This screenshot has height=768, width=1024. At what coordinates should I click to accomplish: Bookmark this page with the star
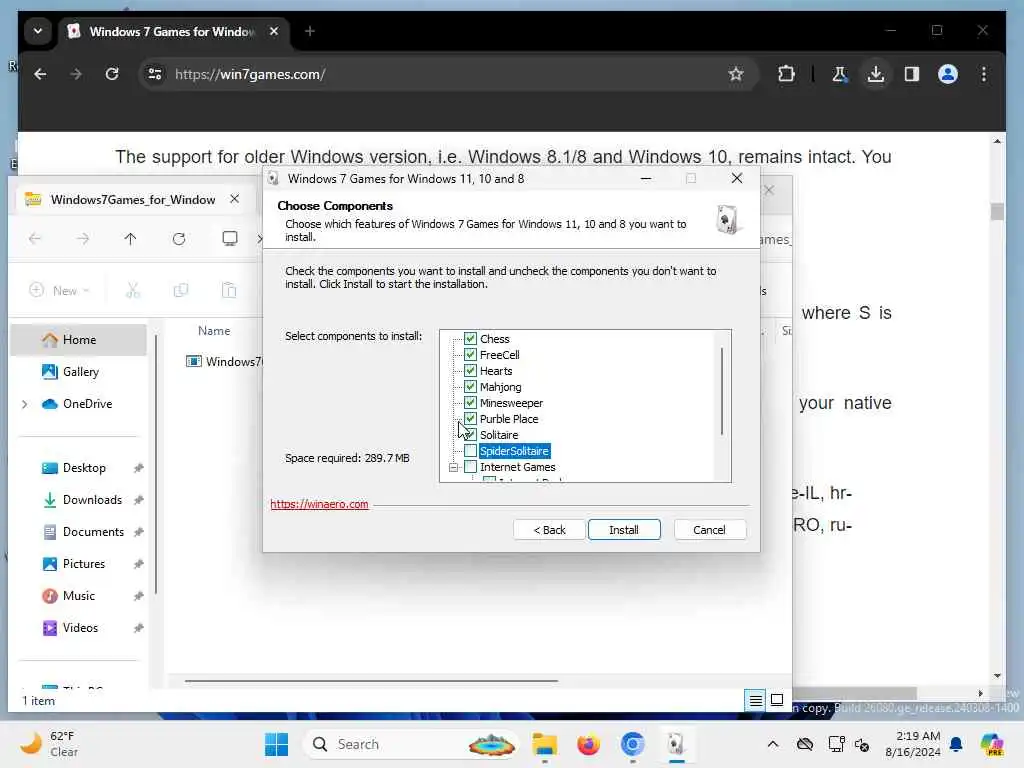tap(736, 74)
